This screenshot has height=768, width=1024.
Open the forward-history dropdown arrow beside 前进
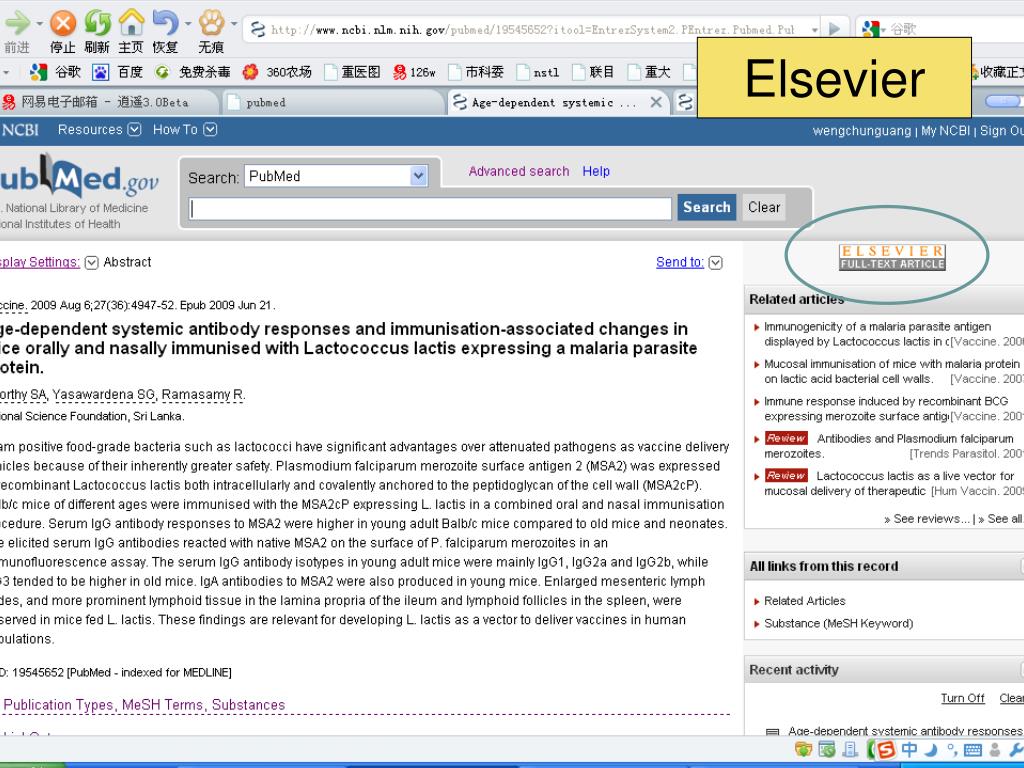point(39,24)
